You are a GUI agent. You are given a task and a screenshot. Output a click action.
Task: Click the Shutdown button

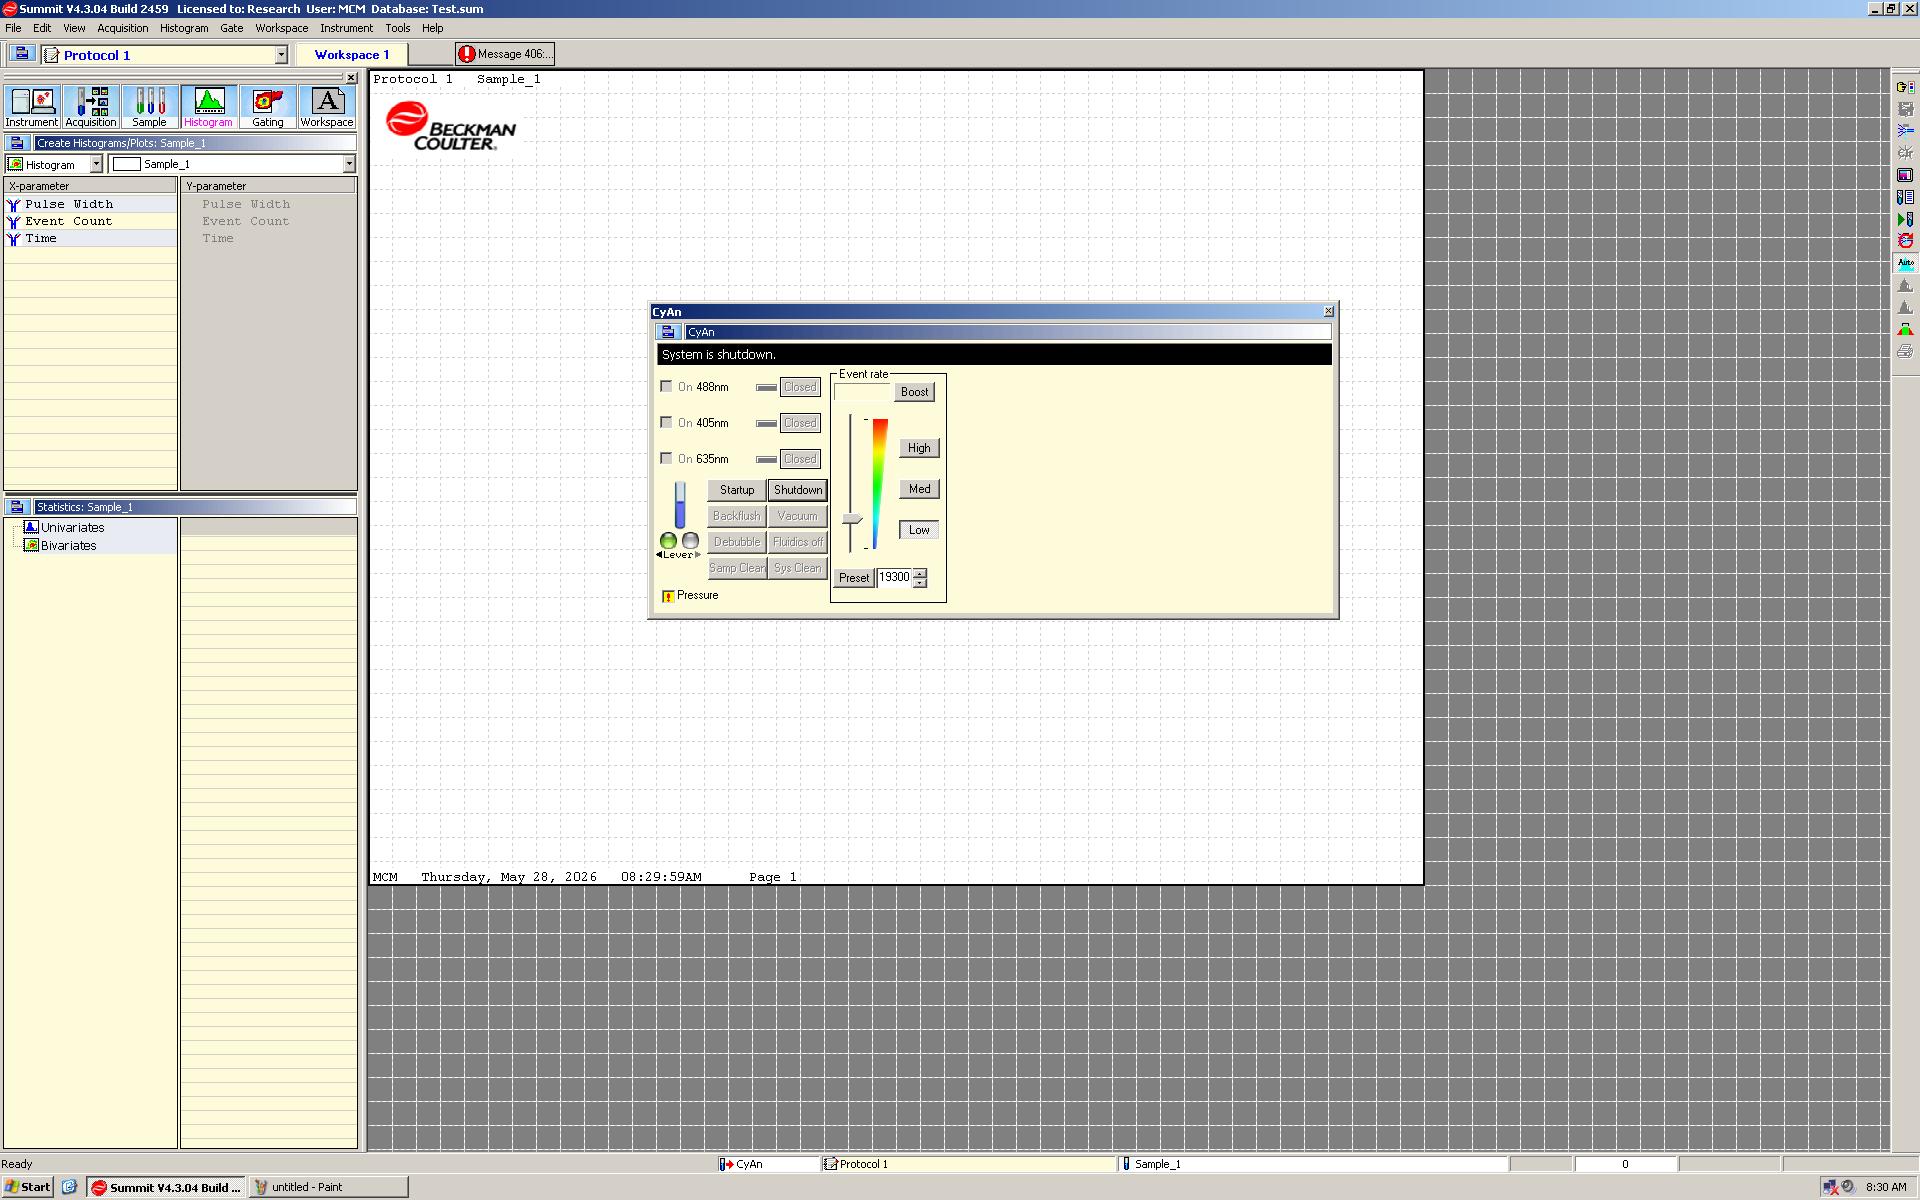coord(798,490)
